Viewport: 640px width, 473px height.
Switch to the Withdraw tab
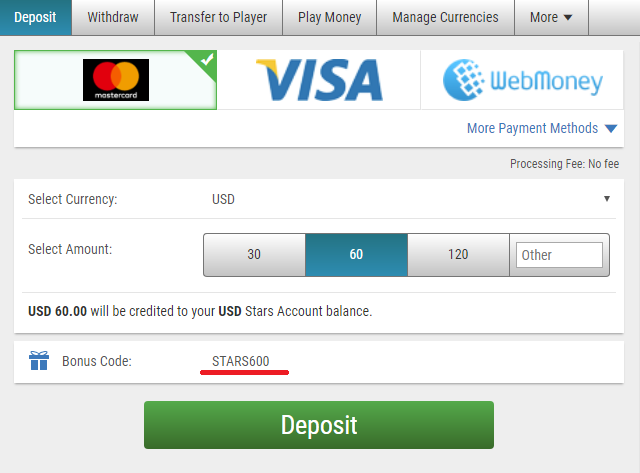[113, 18]
